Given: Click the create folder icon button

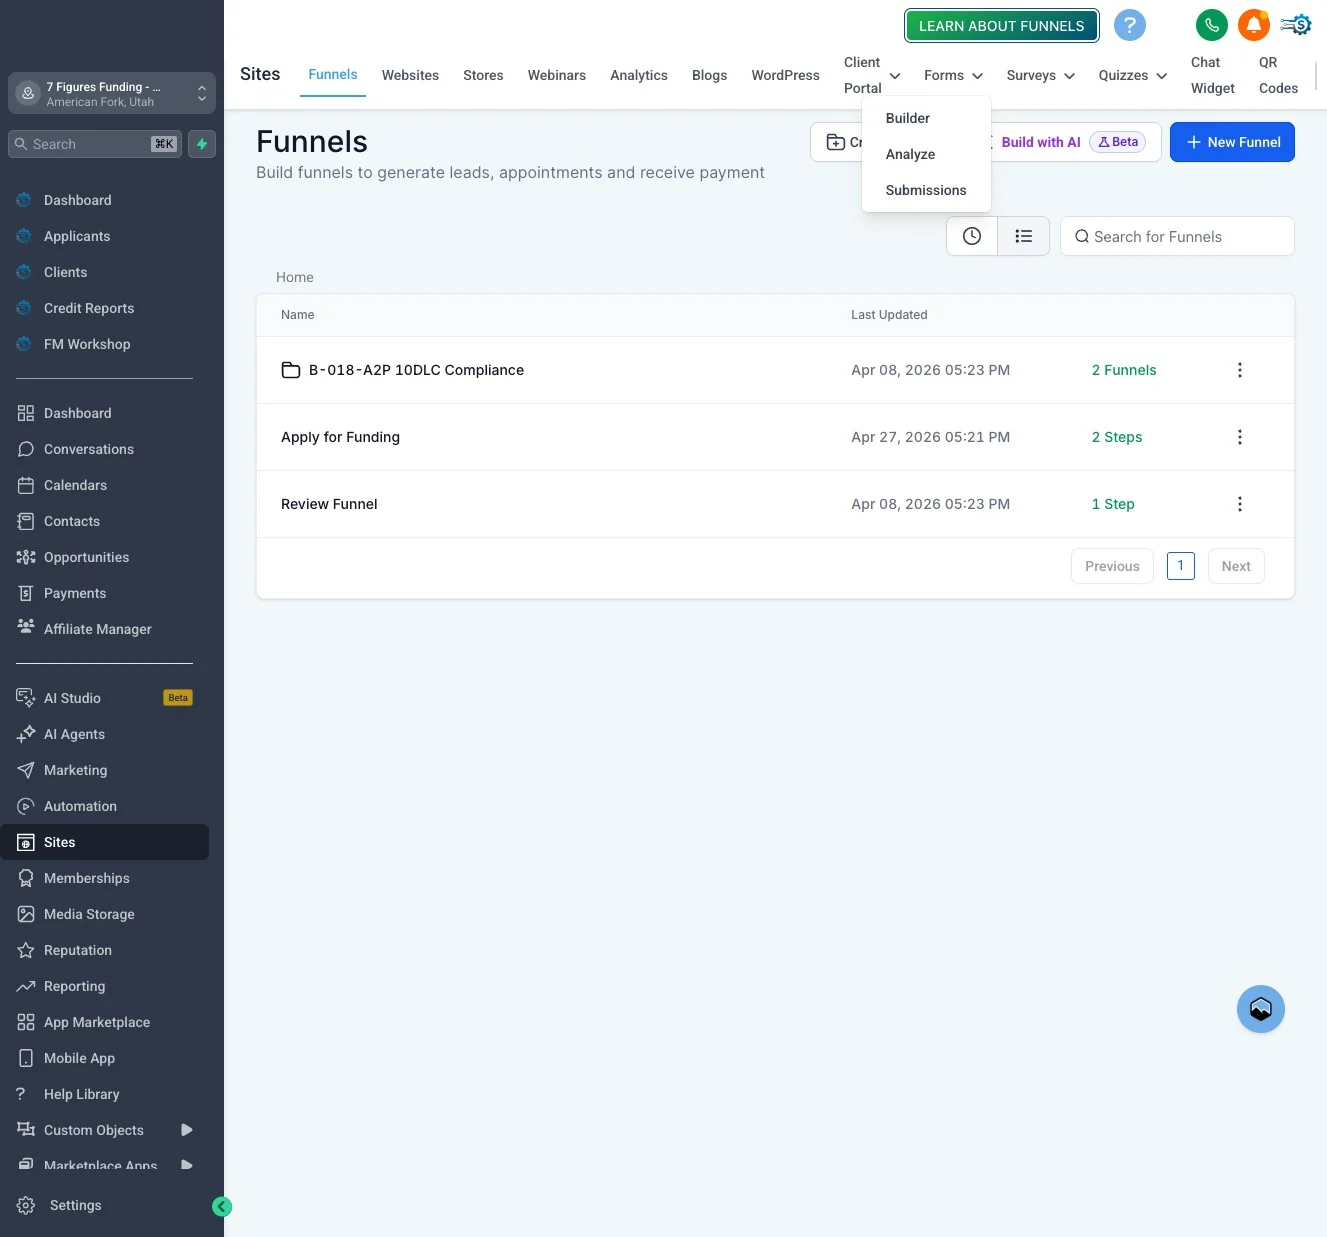Looking at the screenshot, I should pos(837,142).
